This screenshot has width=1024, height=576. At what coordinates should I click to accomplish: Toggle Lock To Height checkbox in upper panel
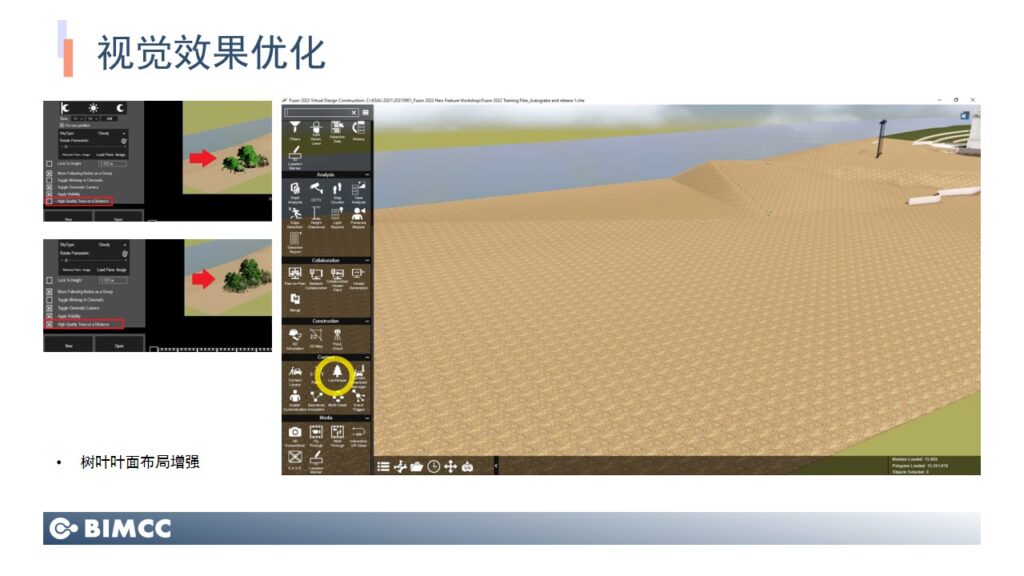(x=49, y=164)
